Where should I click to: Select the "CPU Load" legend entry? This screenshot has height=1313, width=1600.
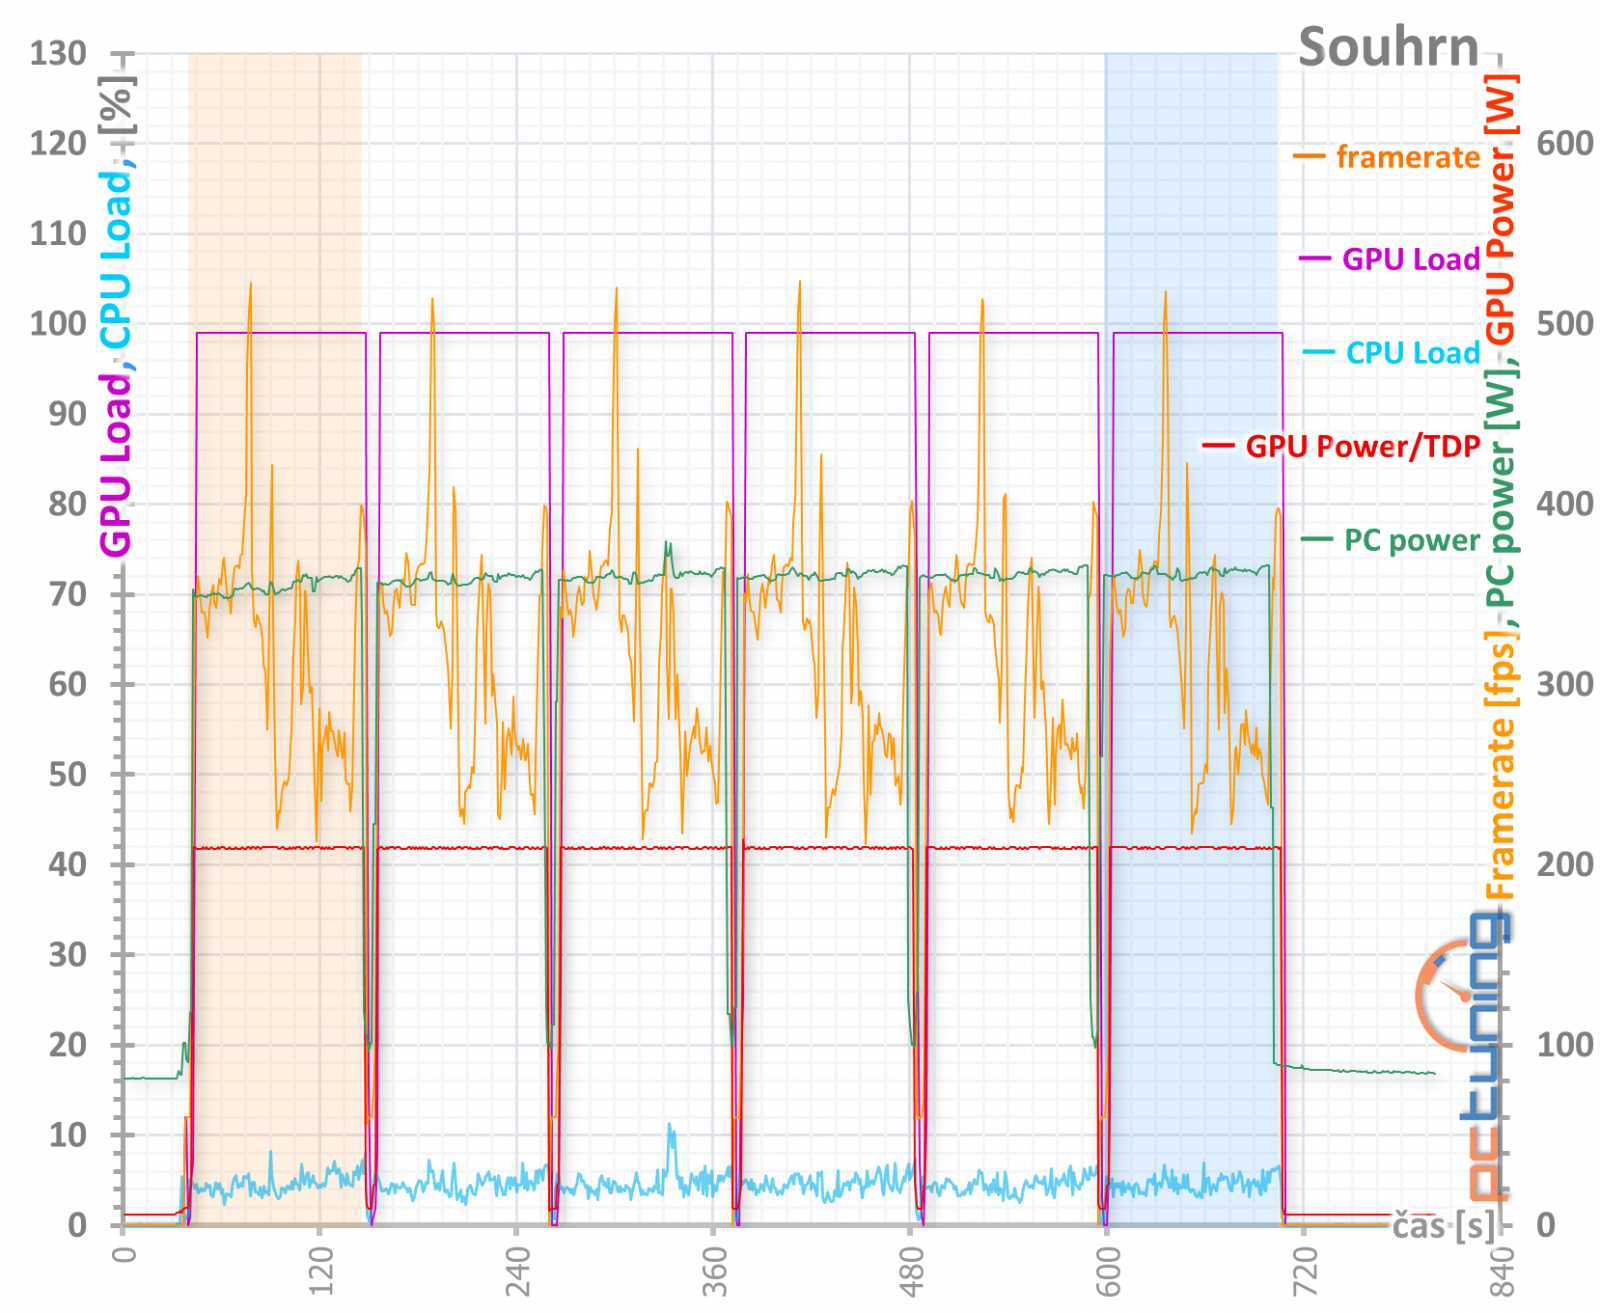tap(1391, 353)
